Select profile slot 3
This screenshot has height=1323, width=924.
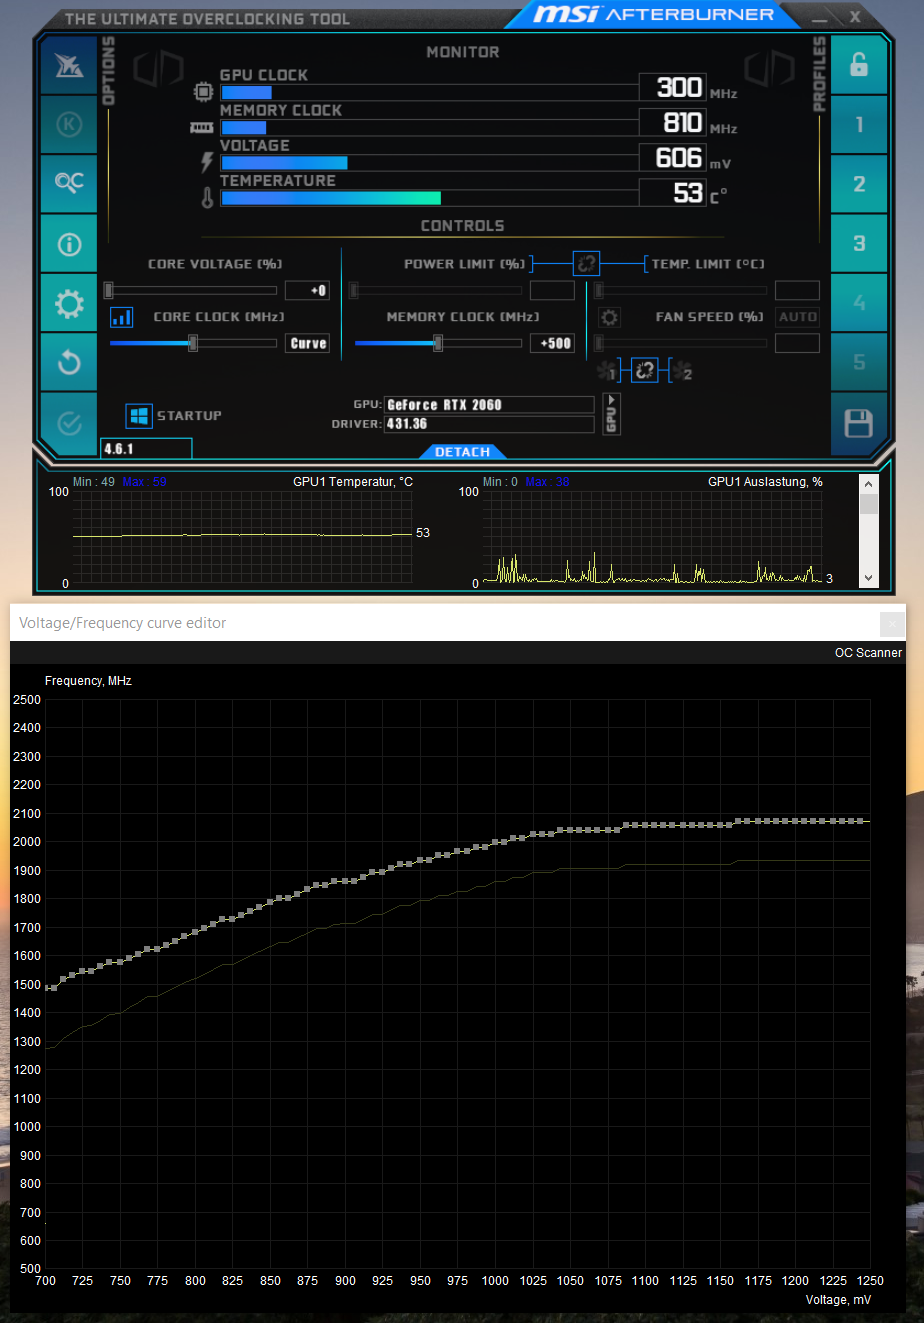pyautogui.click(x=859, y=243)
